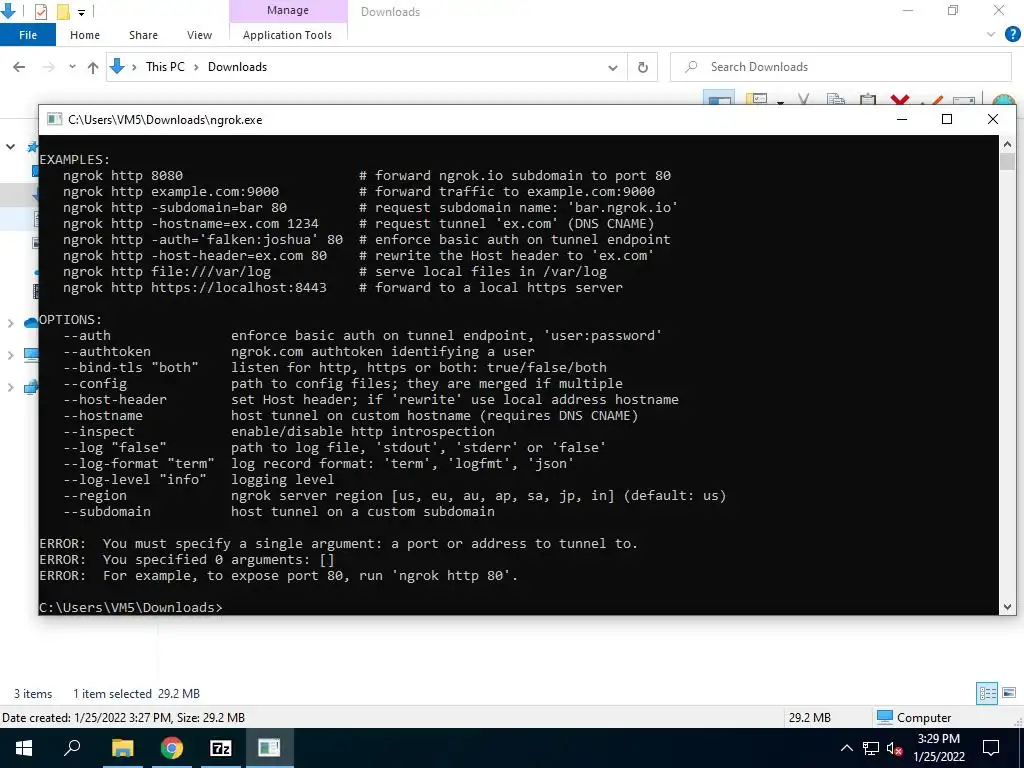Viewport: 1024px width, 768px height.
Task: Click console scrollbar down arrow
Action: 1007,607
